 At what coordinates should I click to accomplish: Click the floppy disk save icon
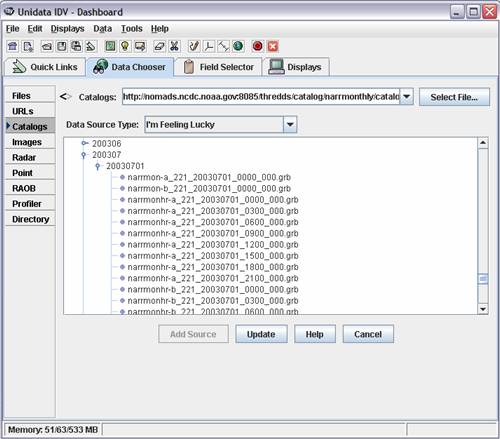click(62, 46)
